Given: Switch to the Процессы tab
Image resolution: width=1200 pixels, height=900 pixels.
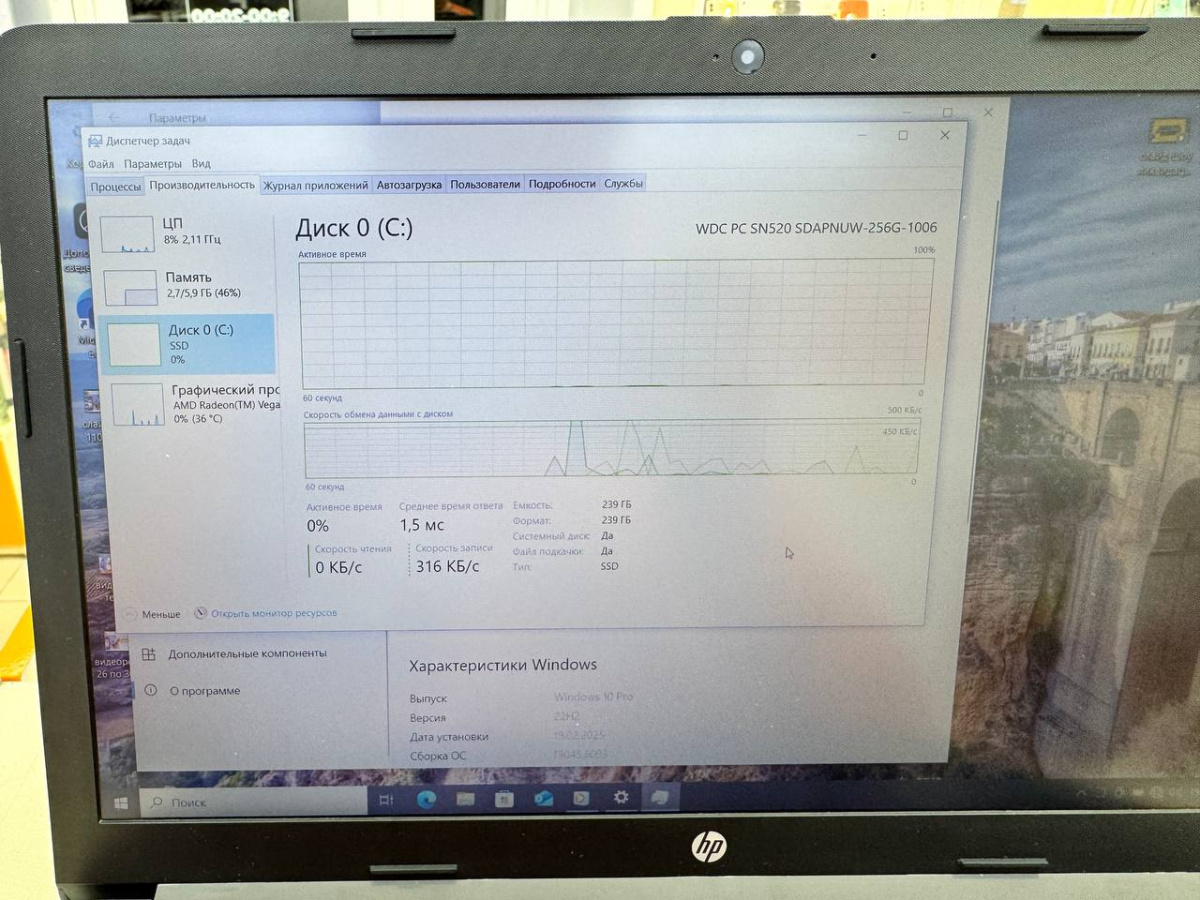Looking at the screenshot, I should (x=120, y=183).
